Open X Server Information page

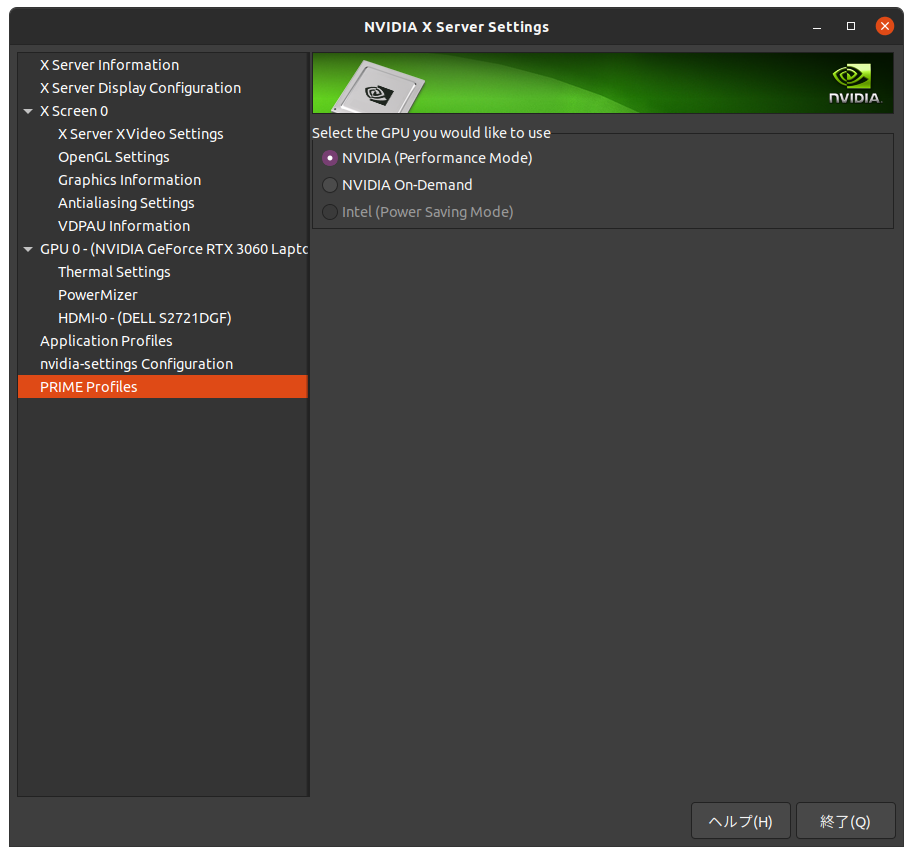(x=109, y=65)
